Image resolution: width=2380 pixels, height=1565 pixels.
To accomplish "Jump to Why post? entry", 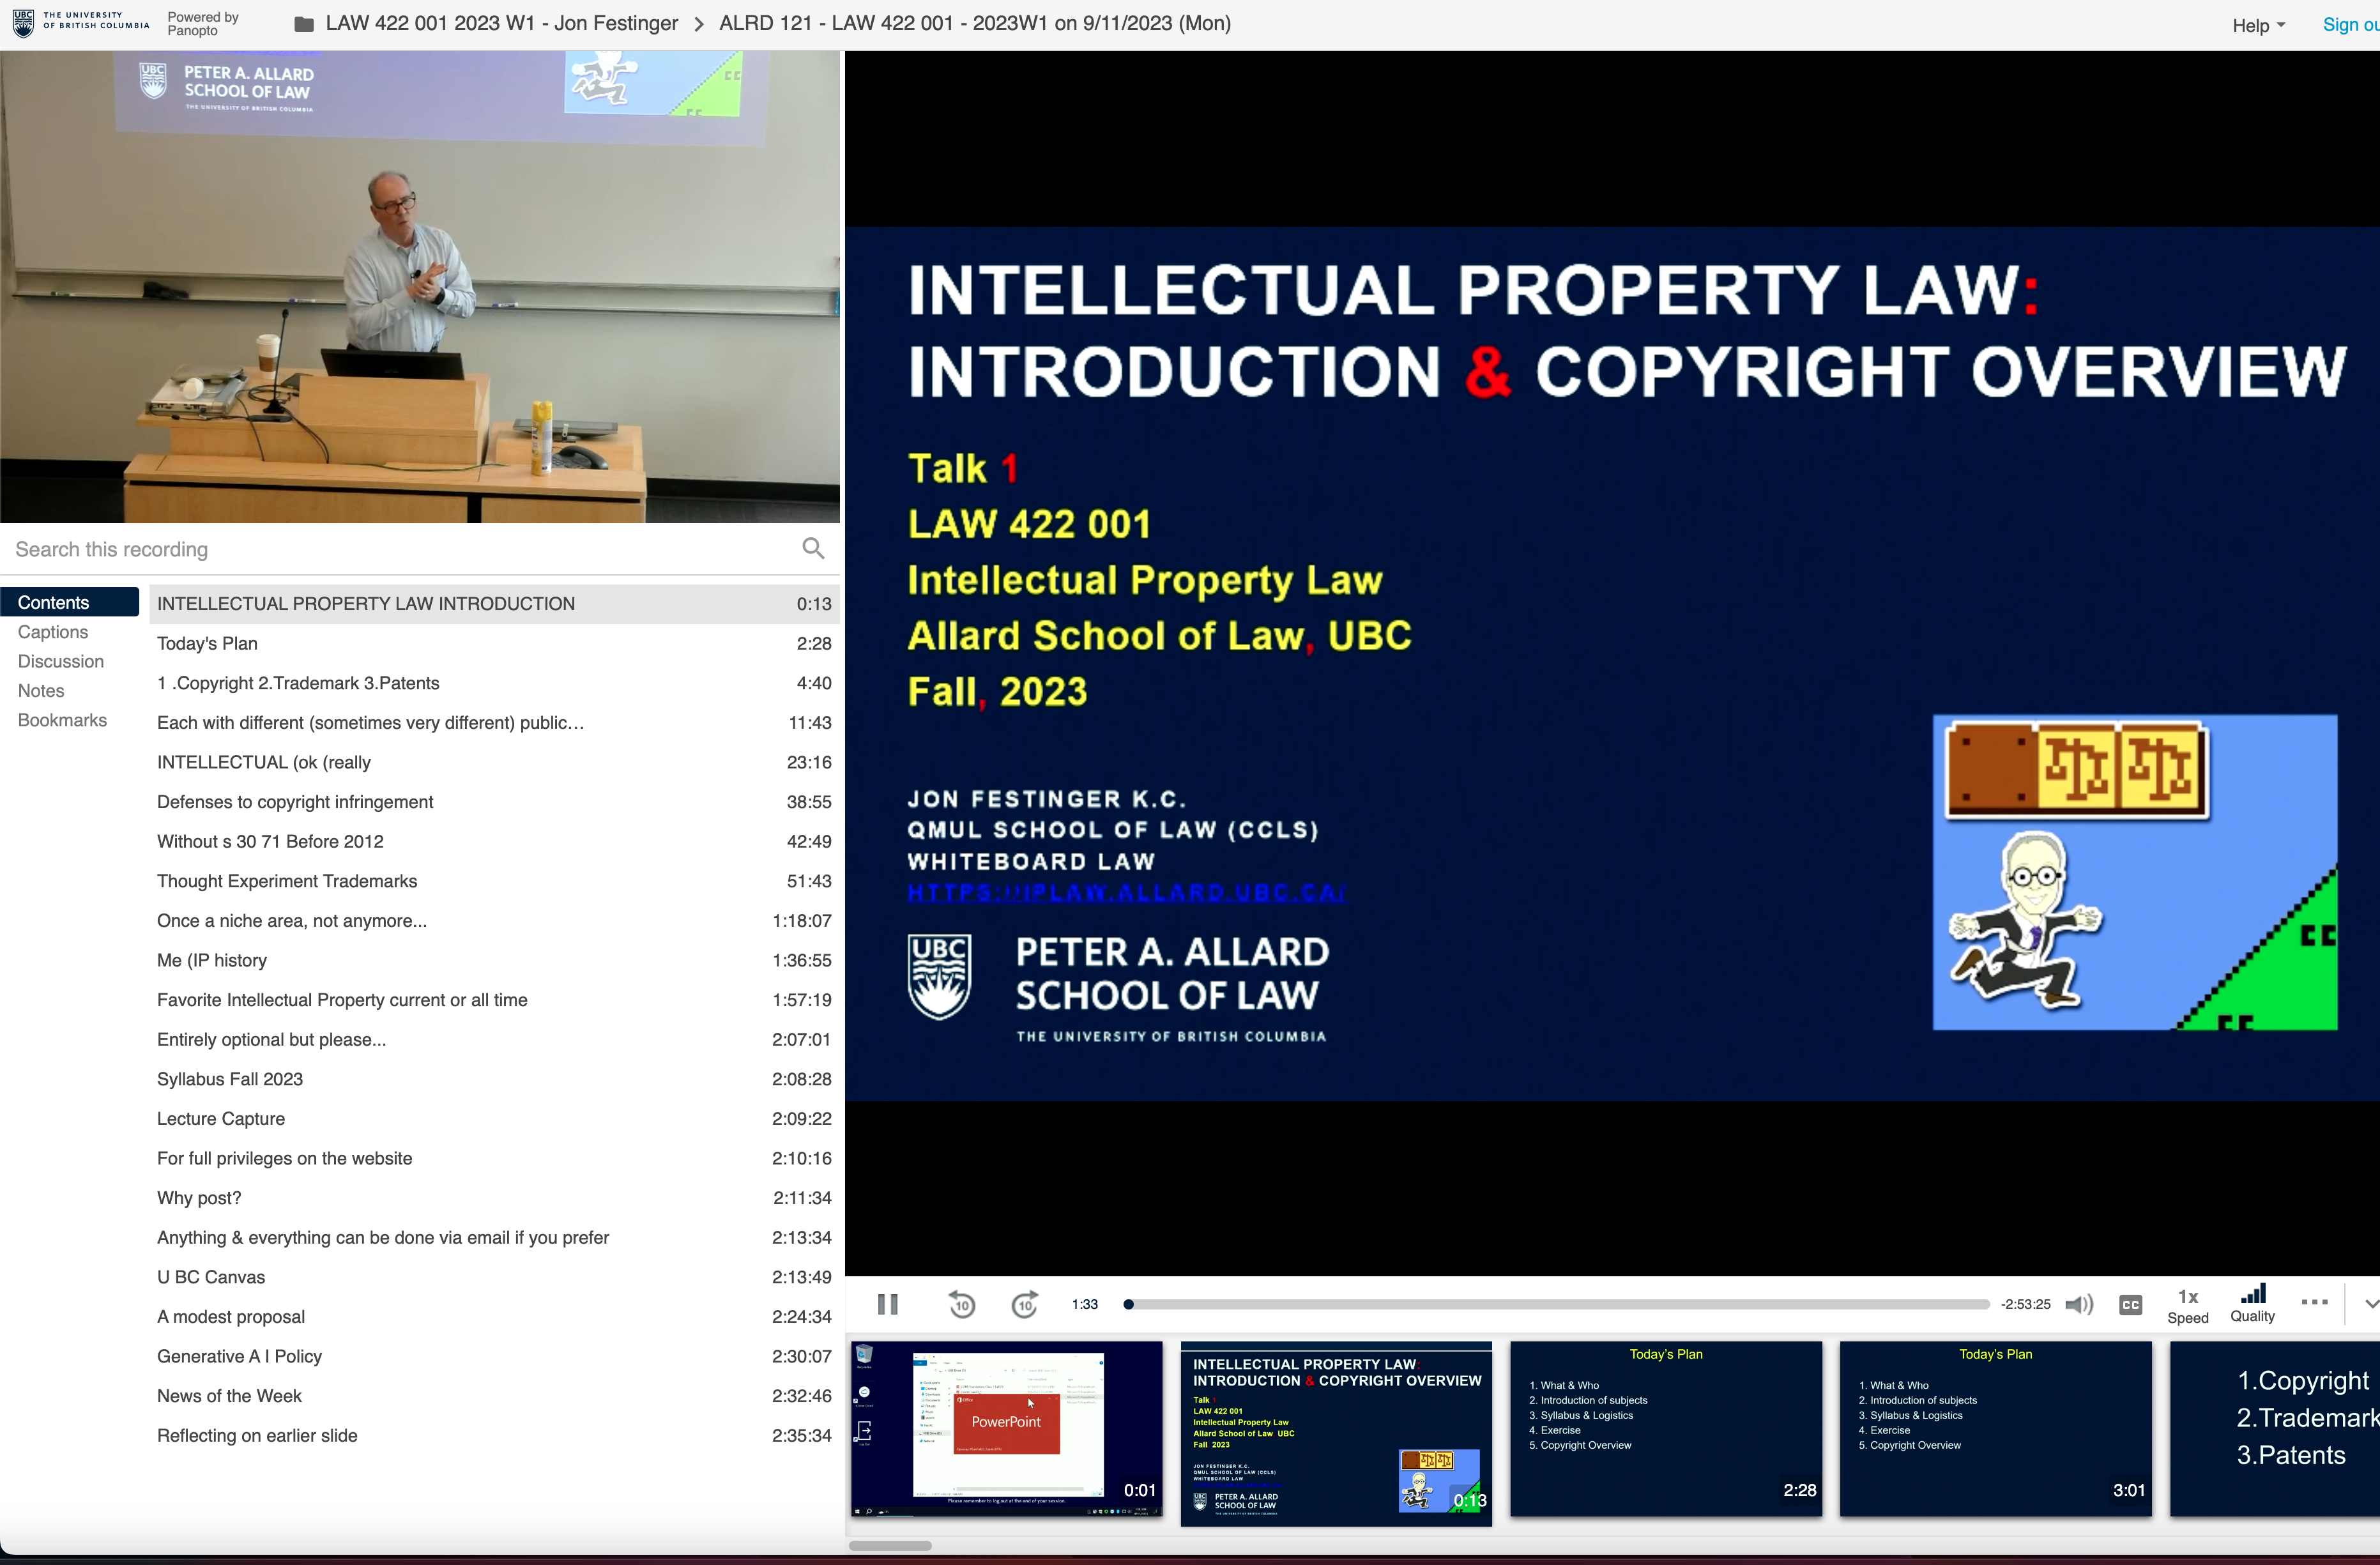I will (494, 1198).
